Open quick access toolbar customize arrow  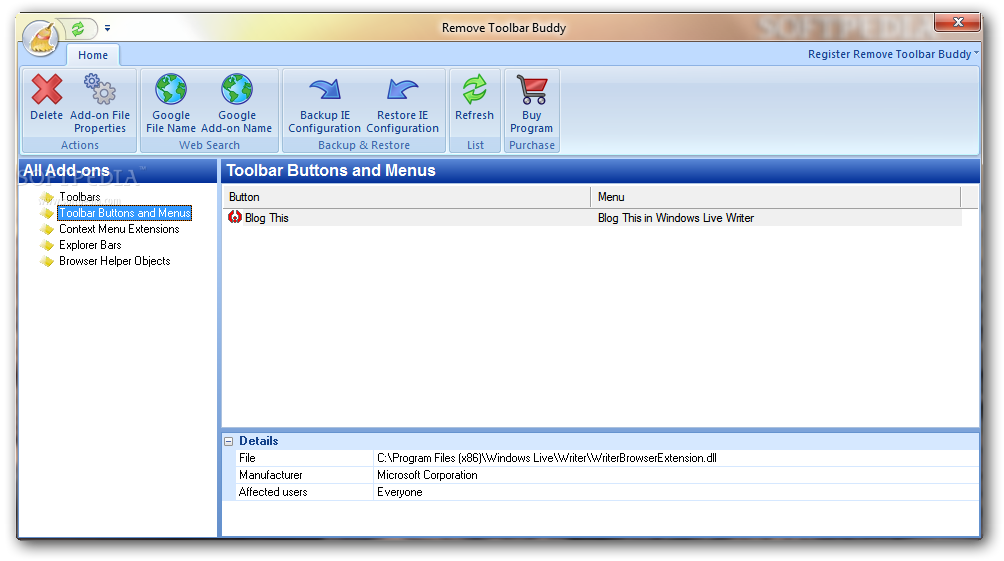pyautogui.click(x=108, y=28)
